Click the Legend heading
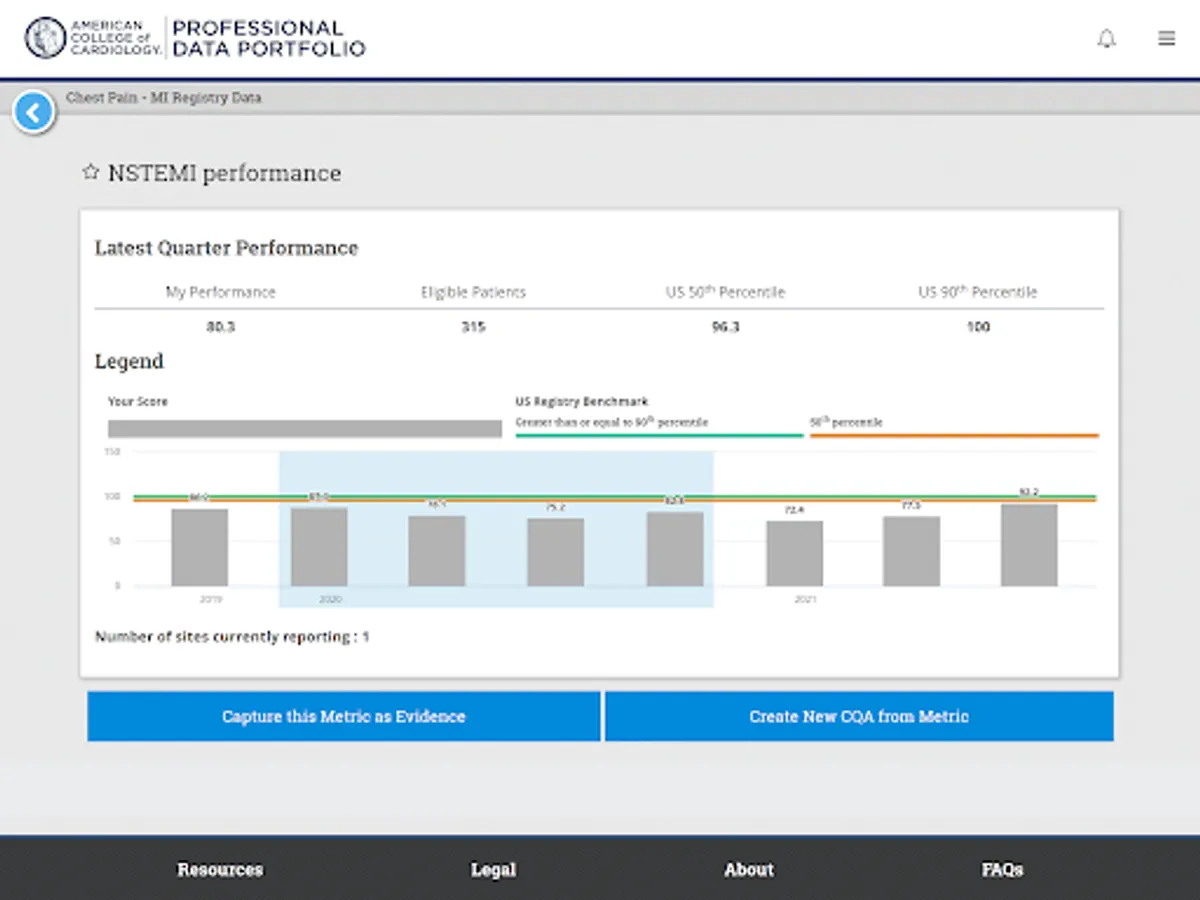1200x900 pixels. [x=129, y=361]
